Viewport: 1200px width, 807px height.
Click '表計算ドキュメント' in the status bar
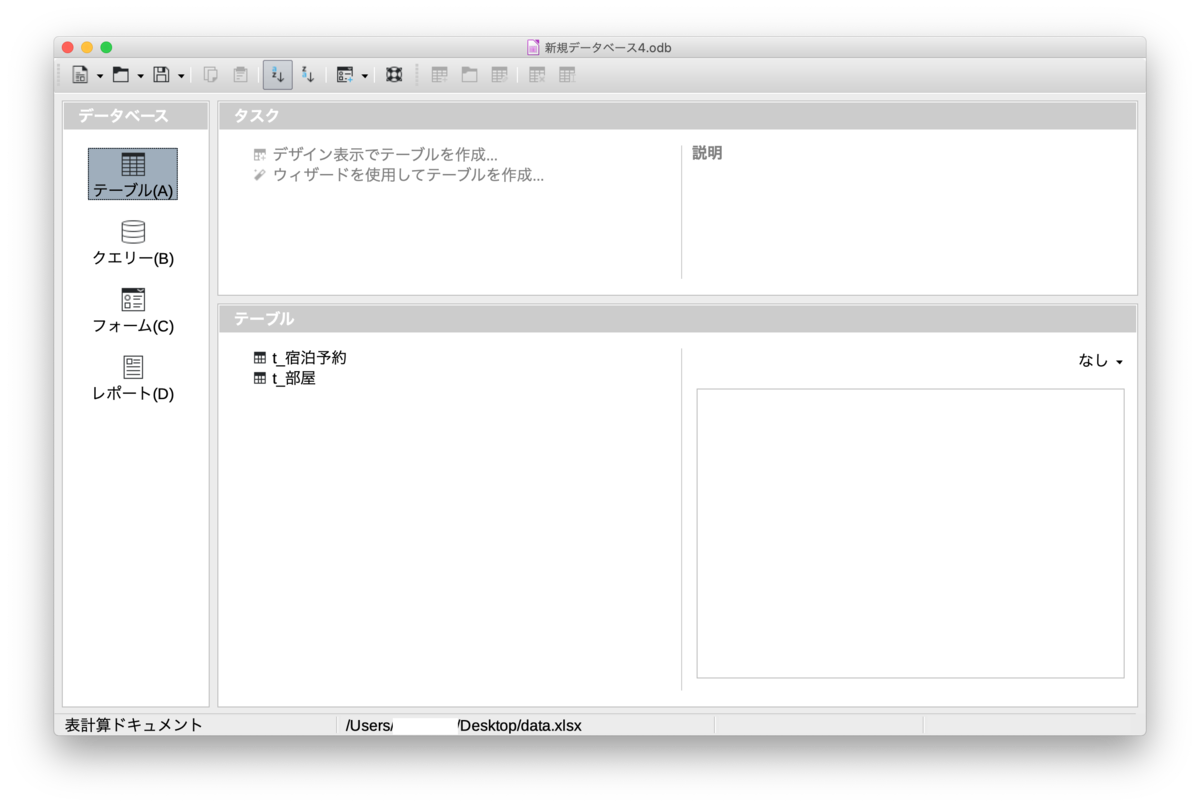(134, 725)
